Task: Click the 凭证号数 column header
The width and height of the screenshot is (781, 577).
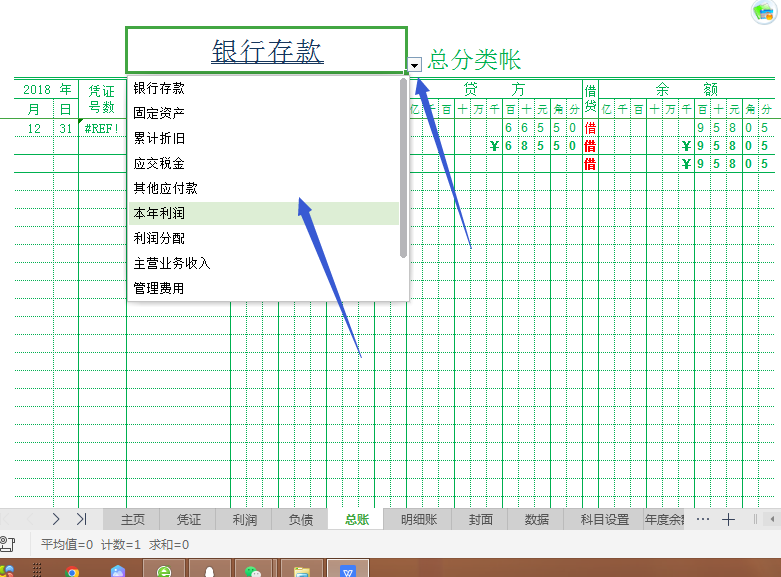Action: (x=102, y=99)
